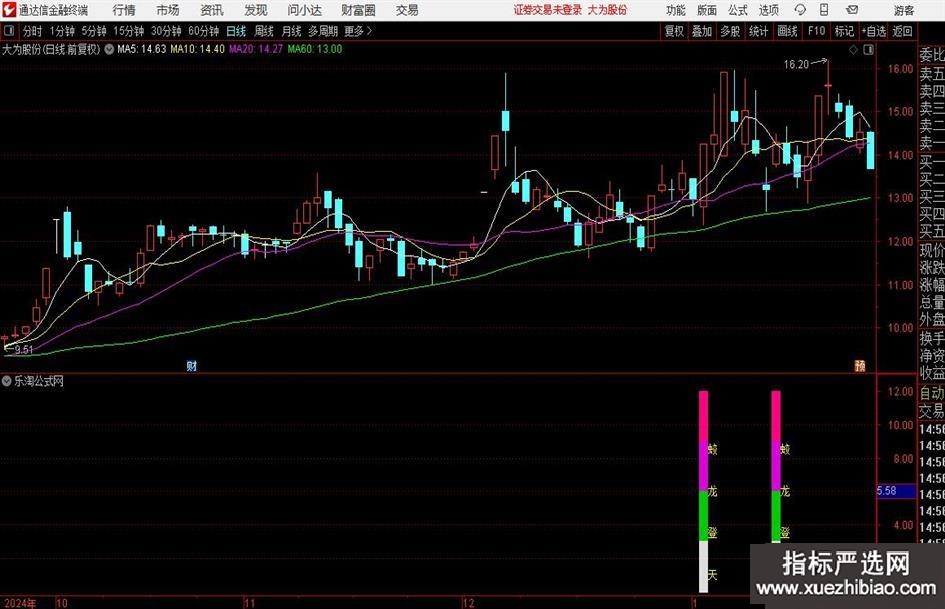Open the 功能 menu
The image size is (945, 609).
pyautogui.click(x=676, y=10)
